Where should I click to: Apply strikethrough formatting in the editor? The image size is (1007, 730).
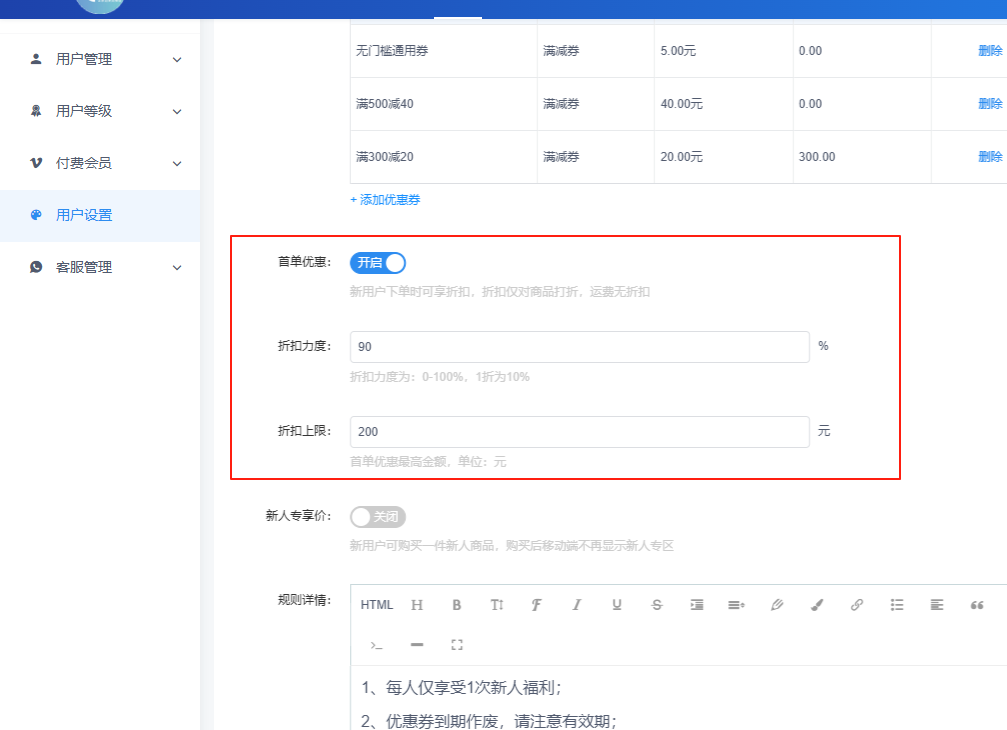(x=656, y=605)
